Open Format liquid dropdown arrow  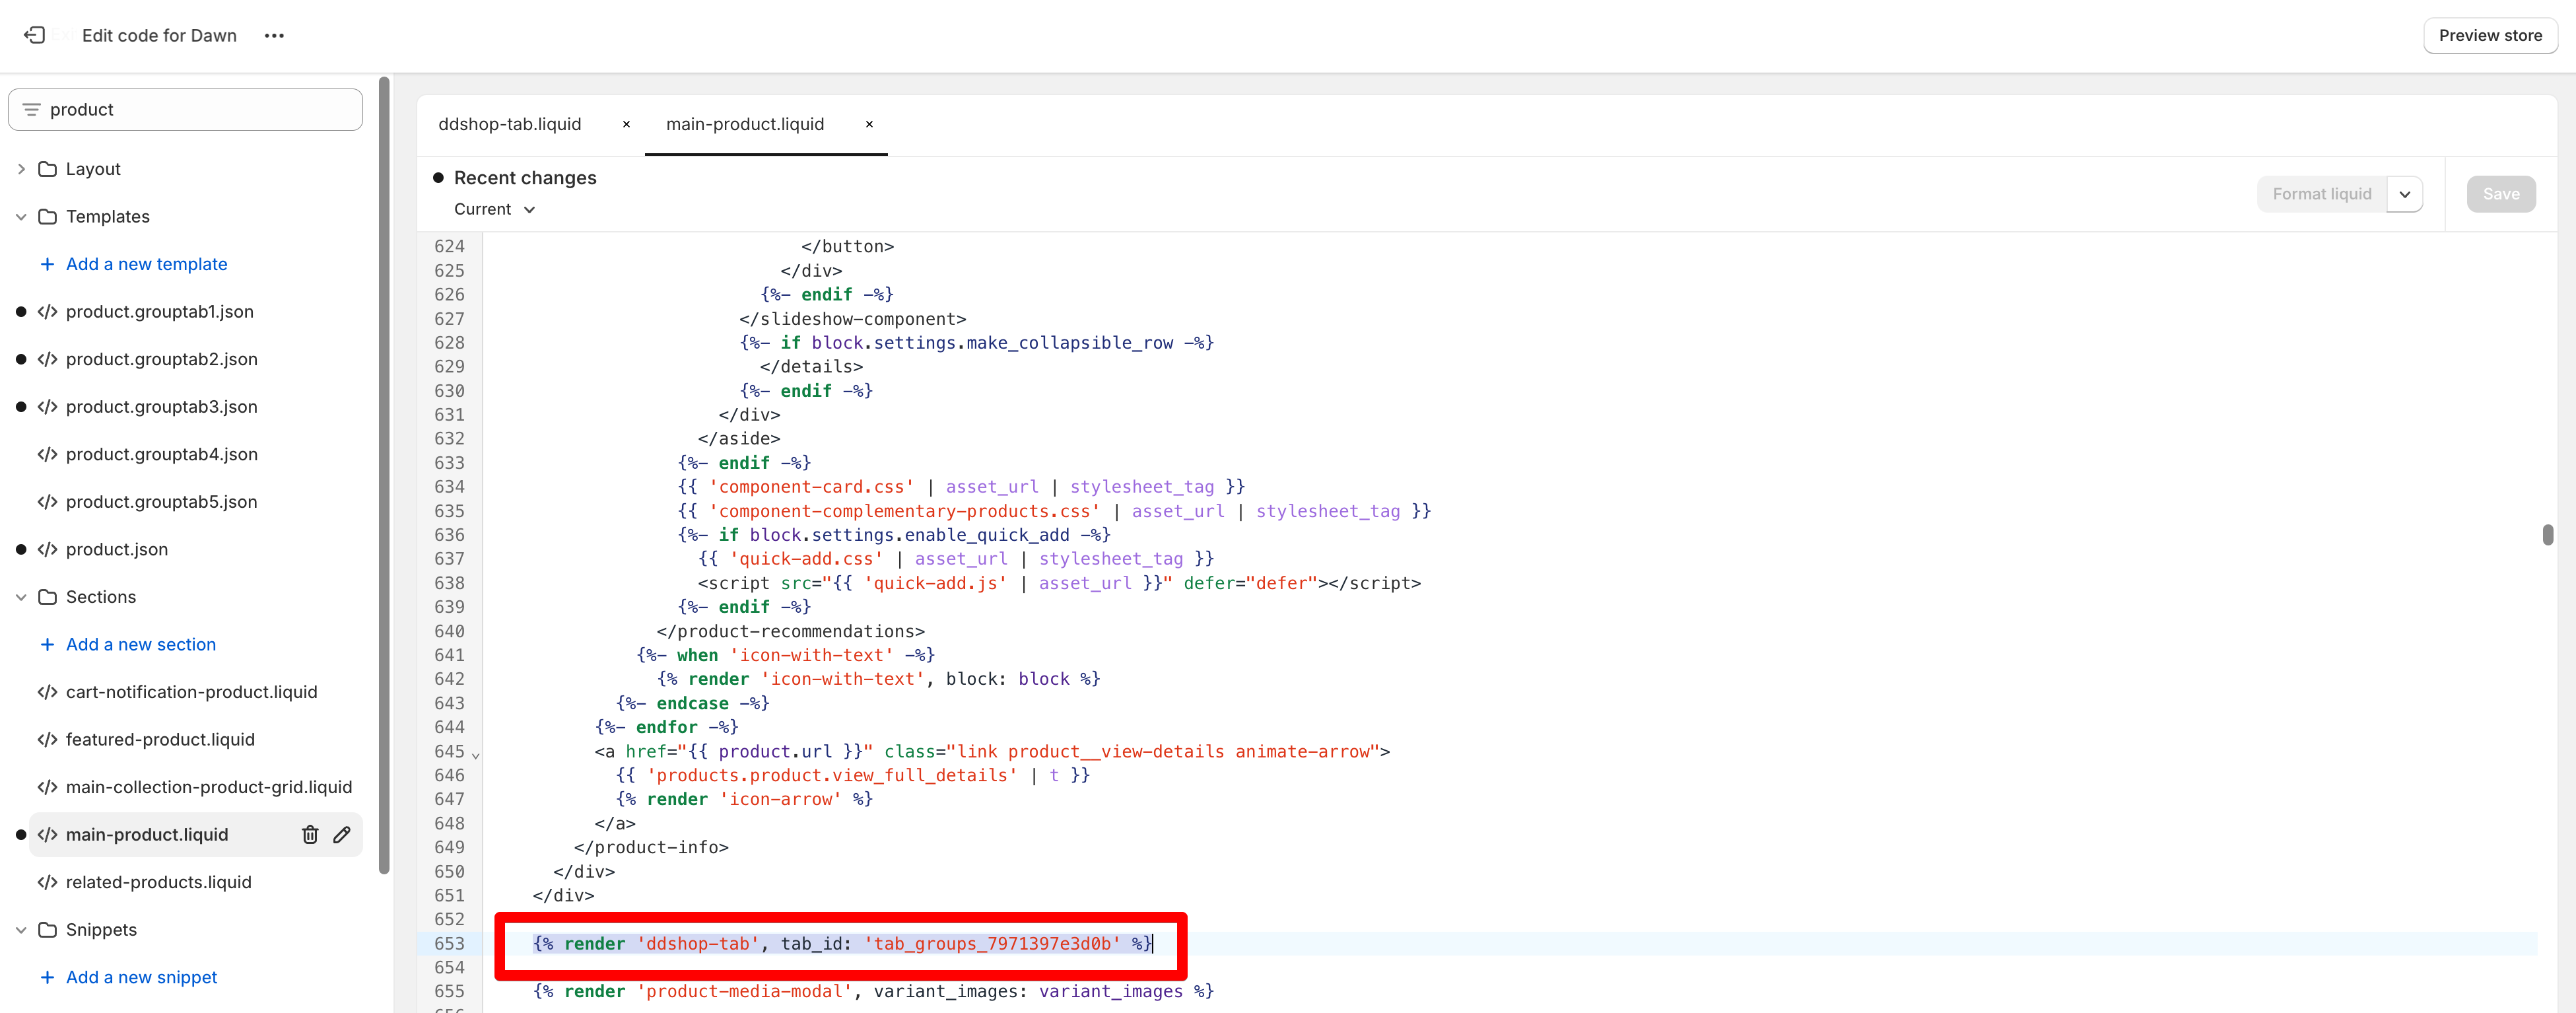[2404, 194]
